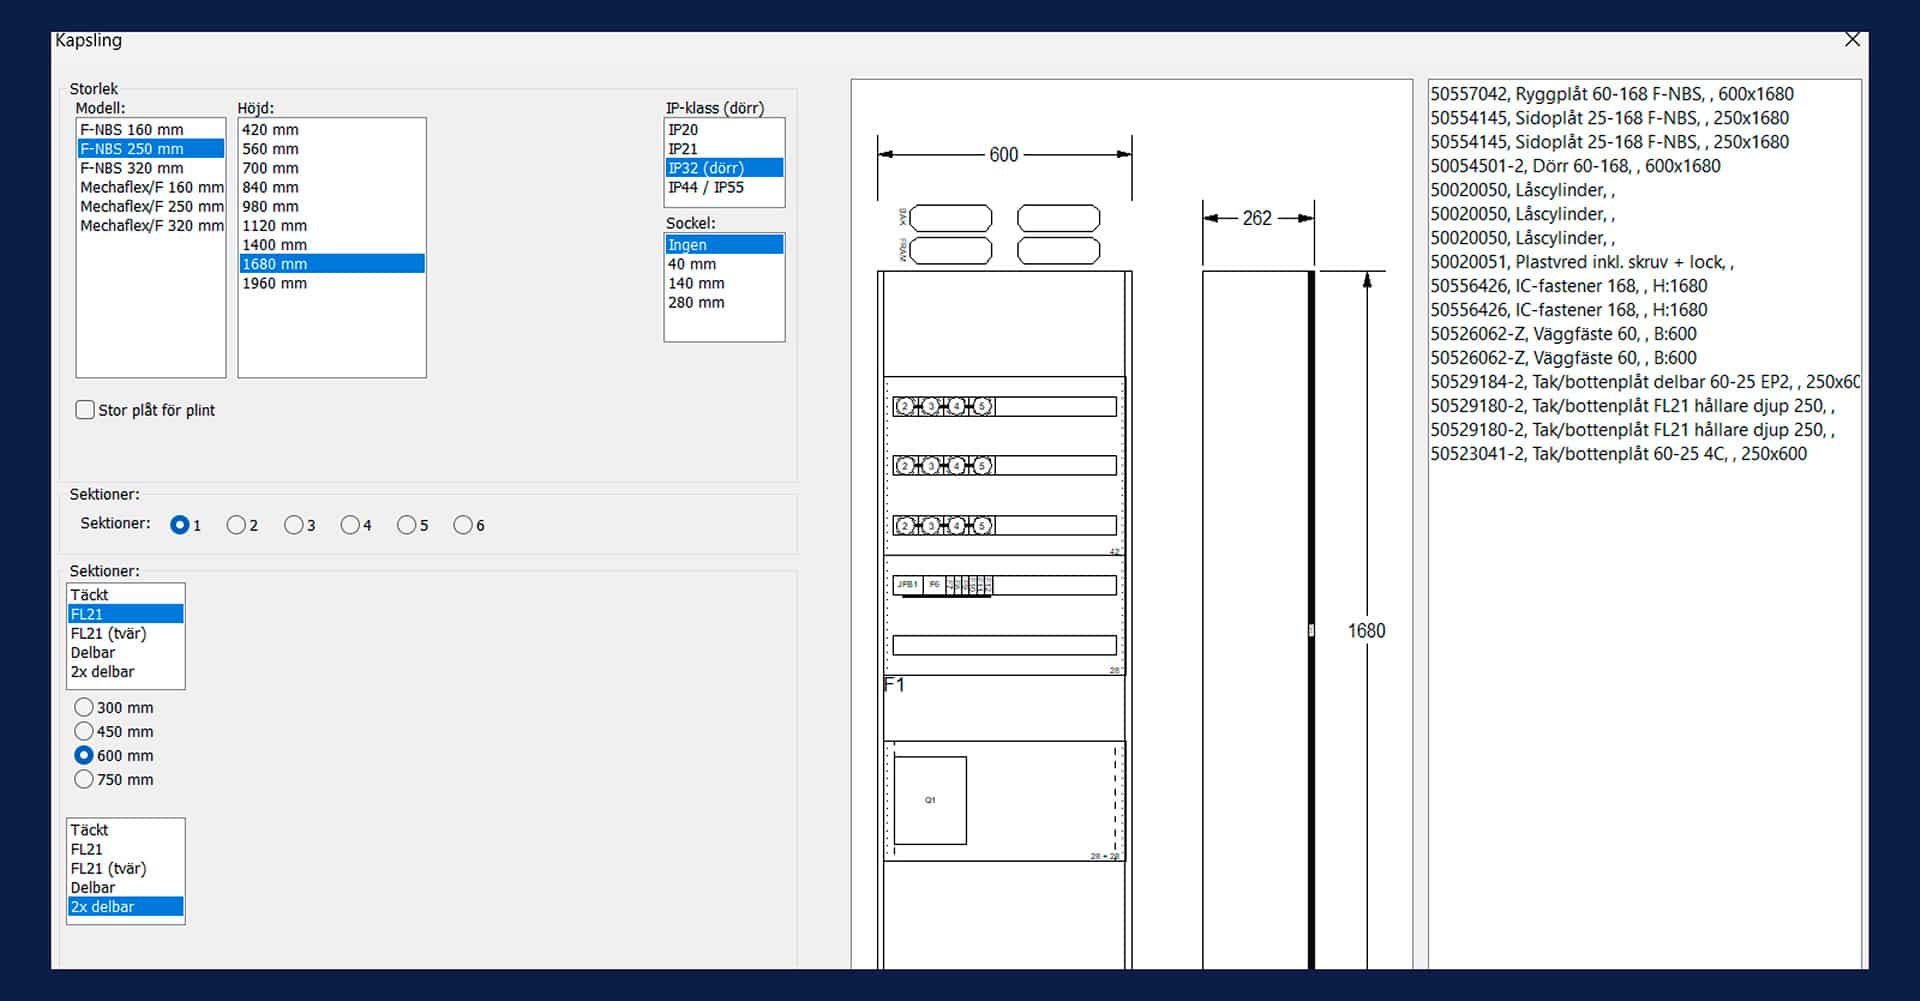Select IP44 / IP55 protection class
This screenshot has width=1920, height=1001.
(x=706, y=188)
